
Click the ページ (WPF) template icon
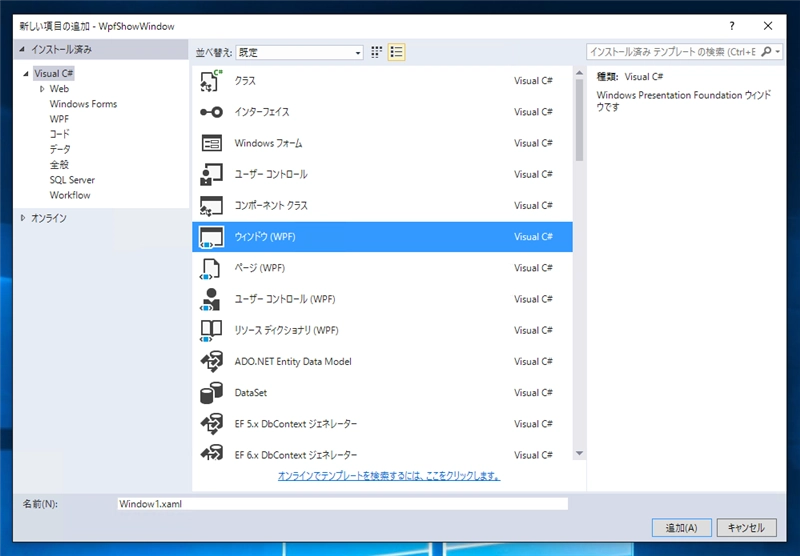211,268
